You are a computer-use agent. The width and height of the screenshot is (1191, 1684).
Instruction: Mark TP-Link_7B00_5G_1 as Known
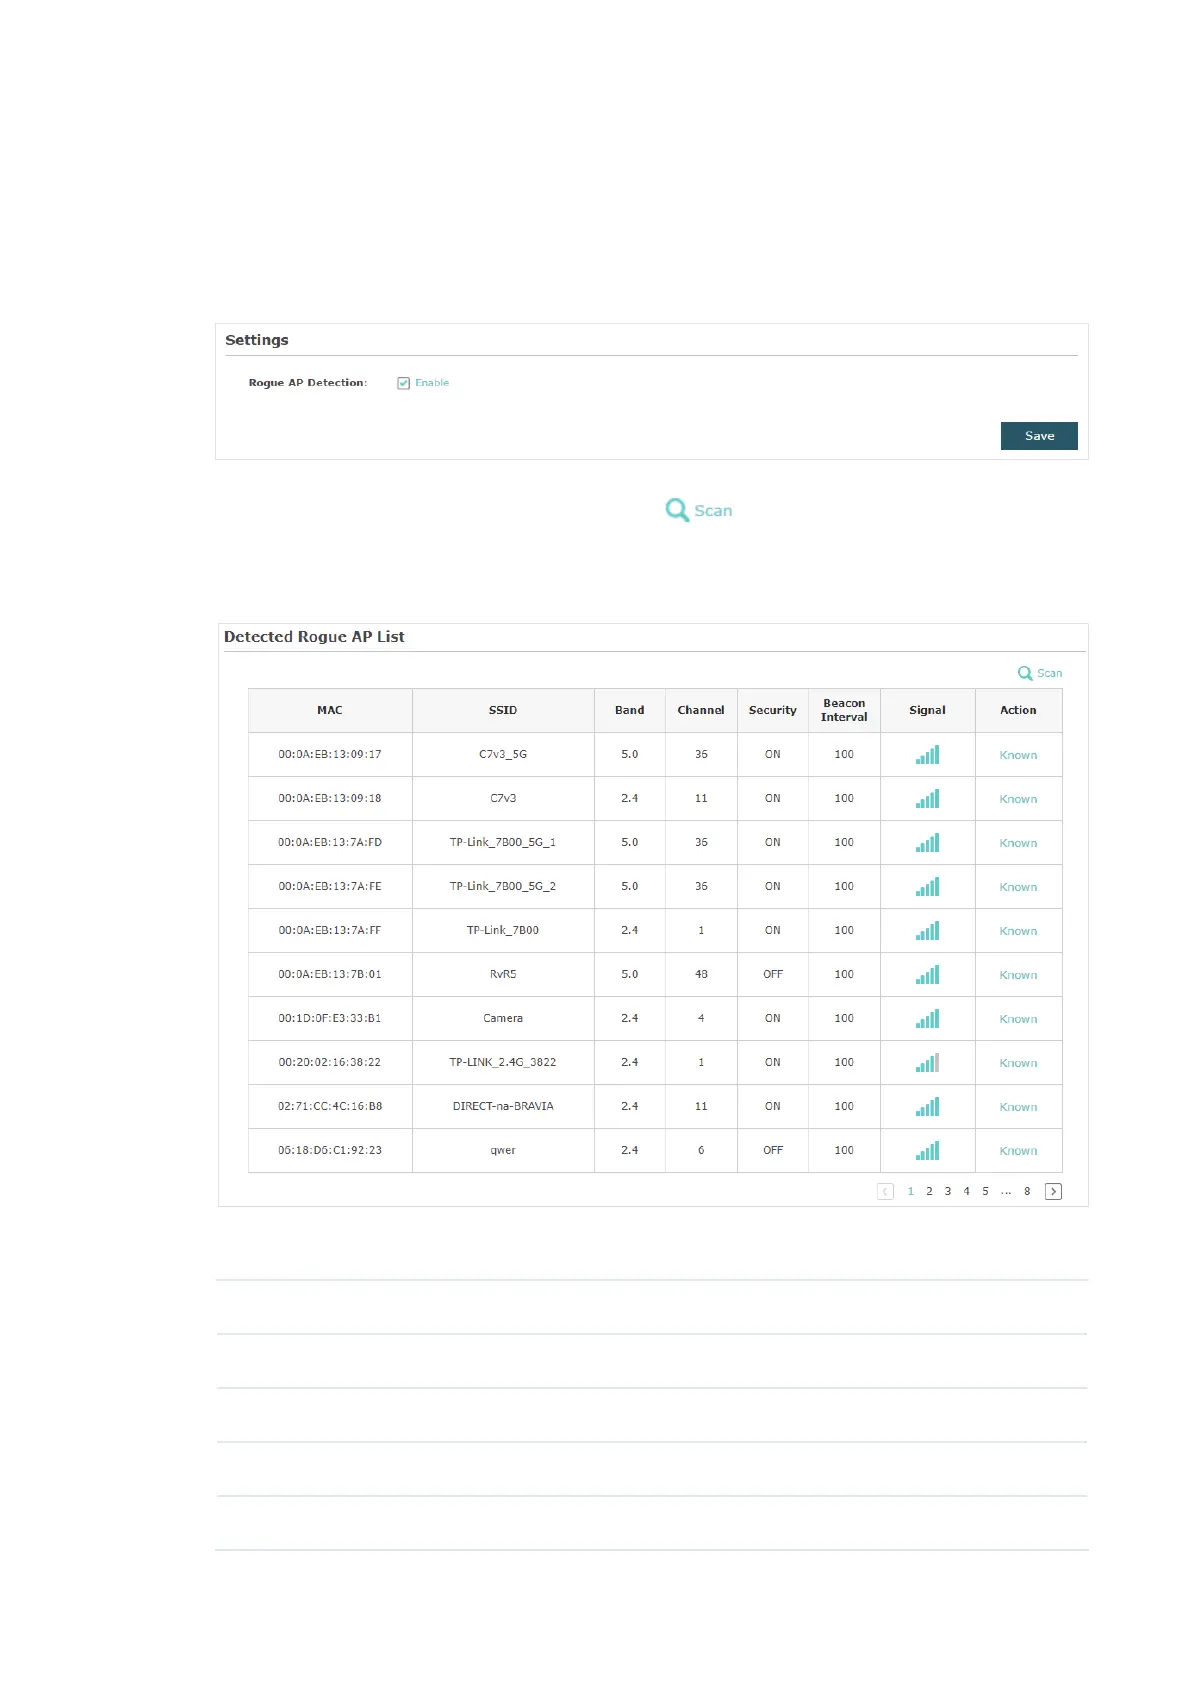1018,843
